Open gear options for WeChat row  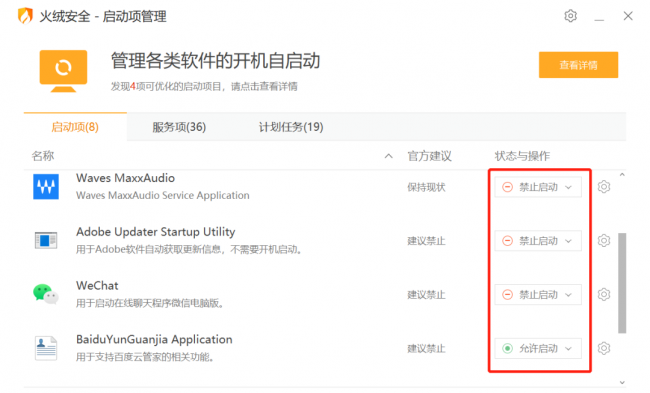tap(604, 294)
